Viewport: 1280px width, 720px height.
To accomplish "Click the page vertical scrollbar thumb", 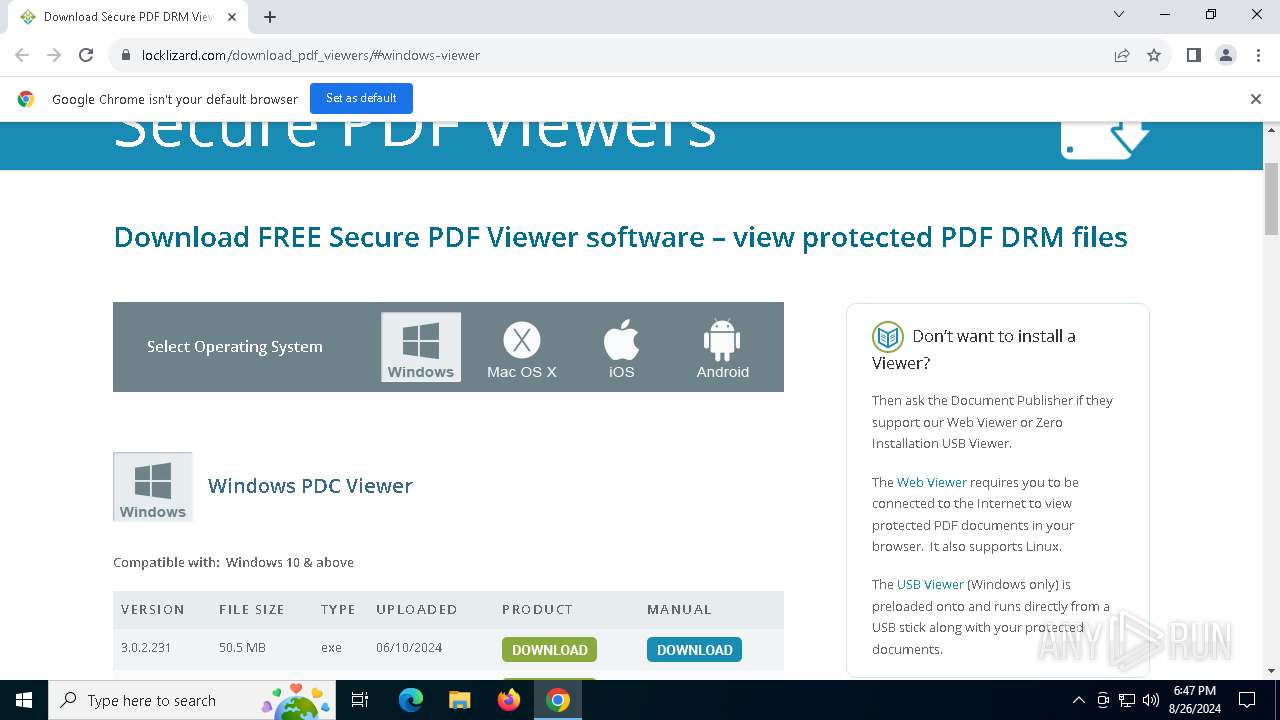I will coord(1272,198).
